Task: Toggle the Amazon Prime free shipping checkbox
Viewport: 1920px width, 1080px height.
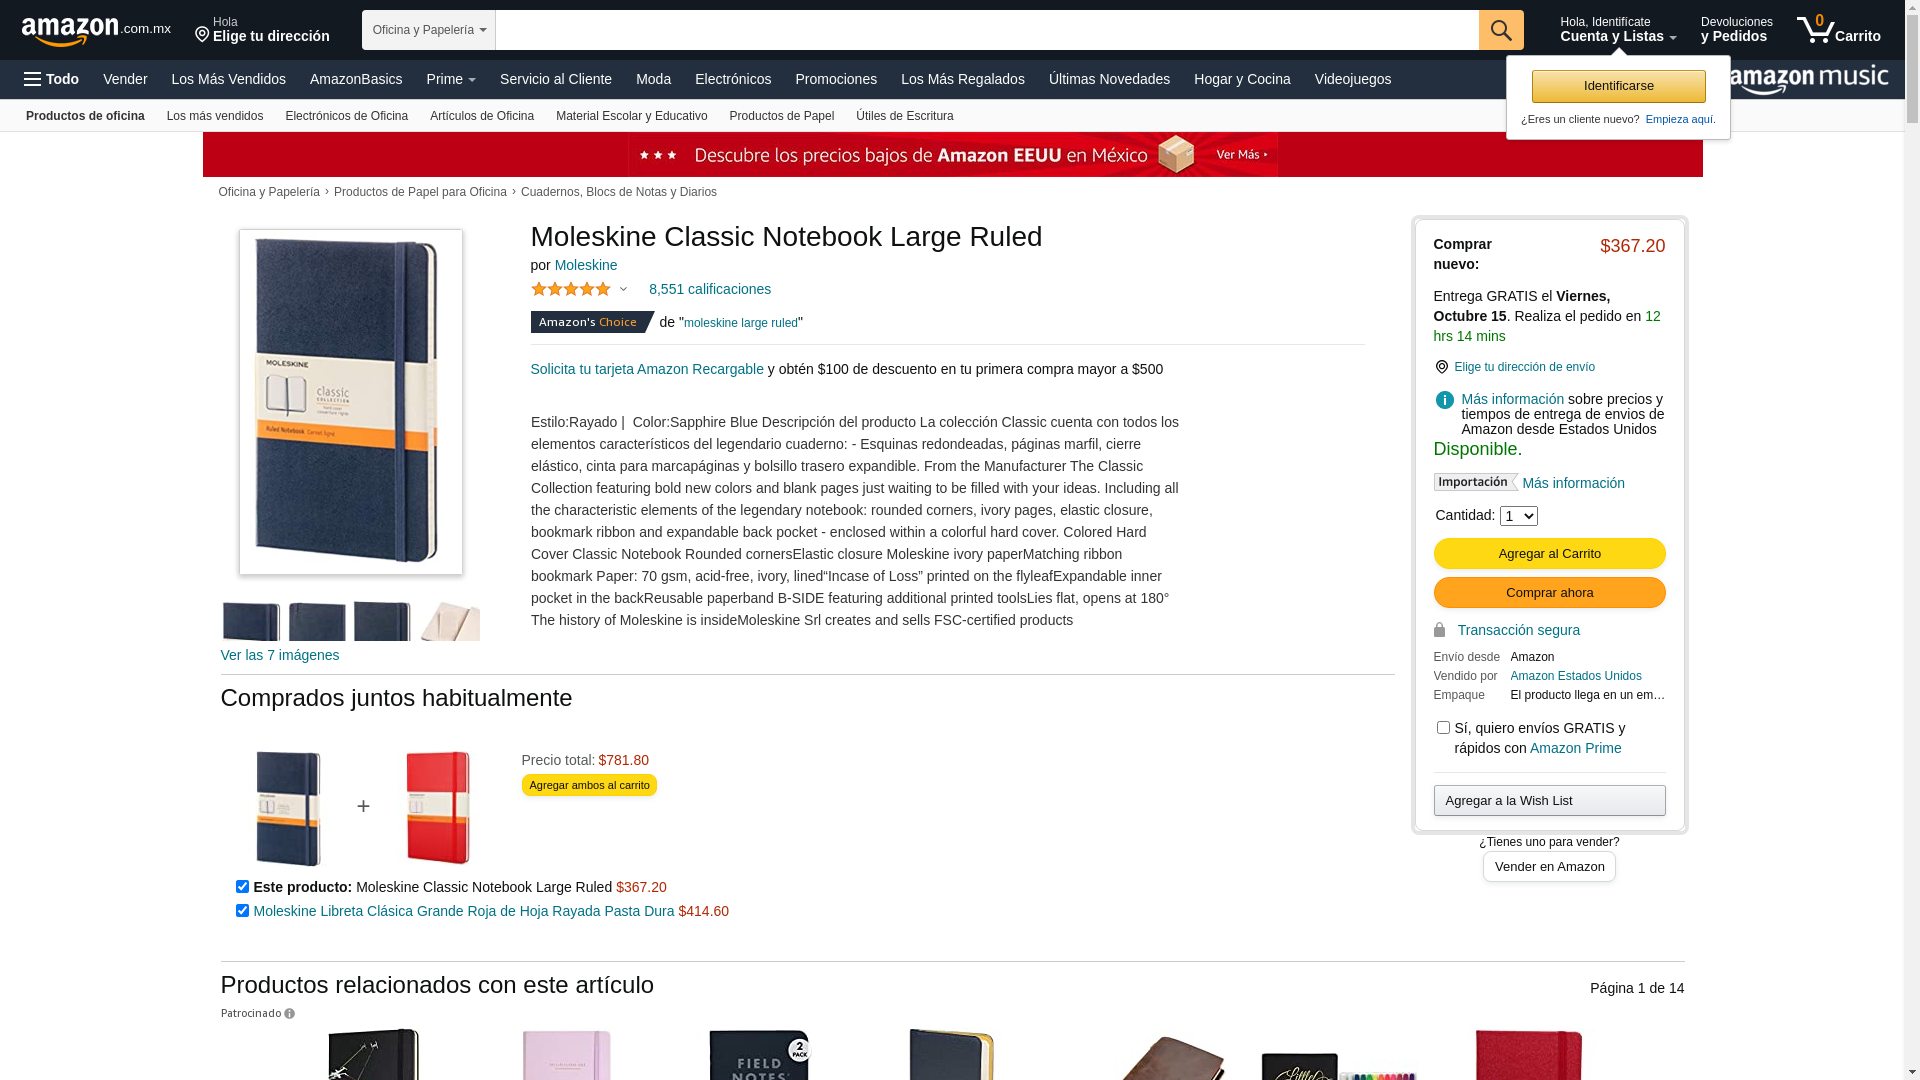Action: (1443, 728)
